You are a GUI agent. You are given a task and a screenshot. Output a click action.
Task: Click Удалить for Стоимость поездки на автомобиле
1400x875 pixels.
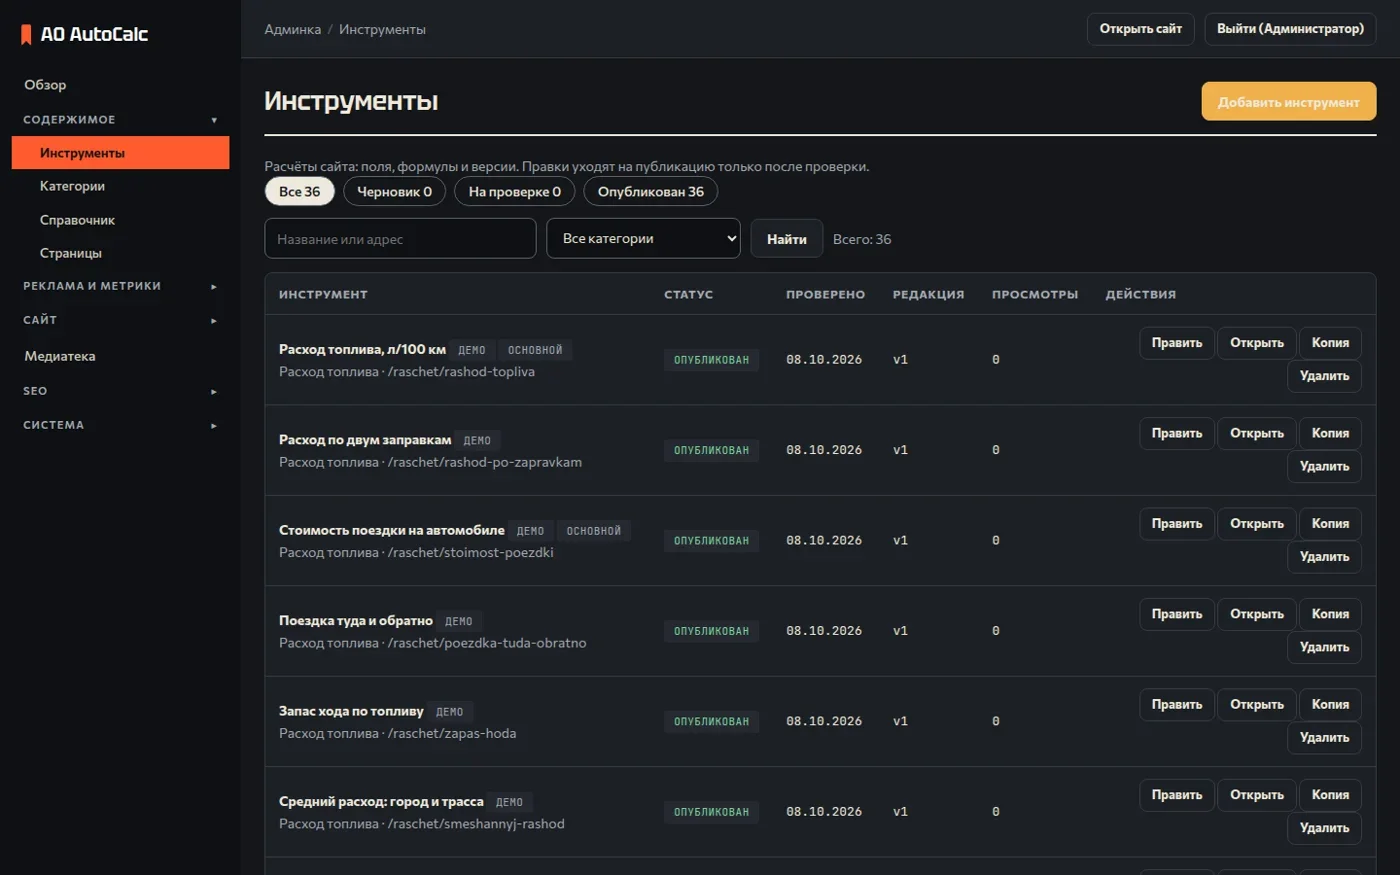tap(1324, 557)
